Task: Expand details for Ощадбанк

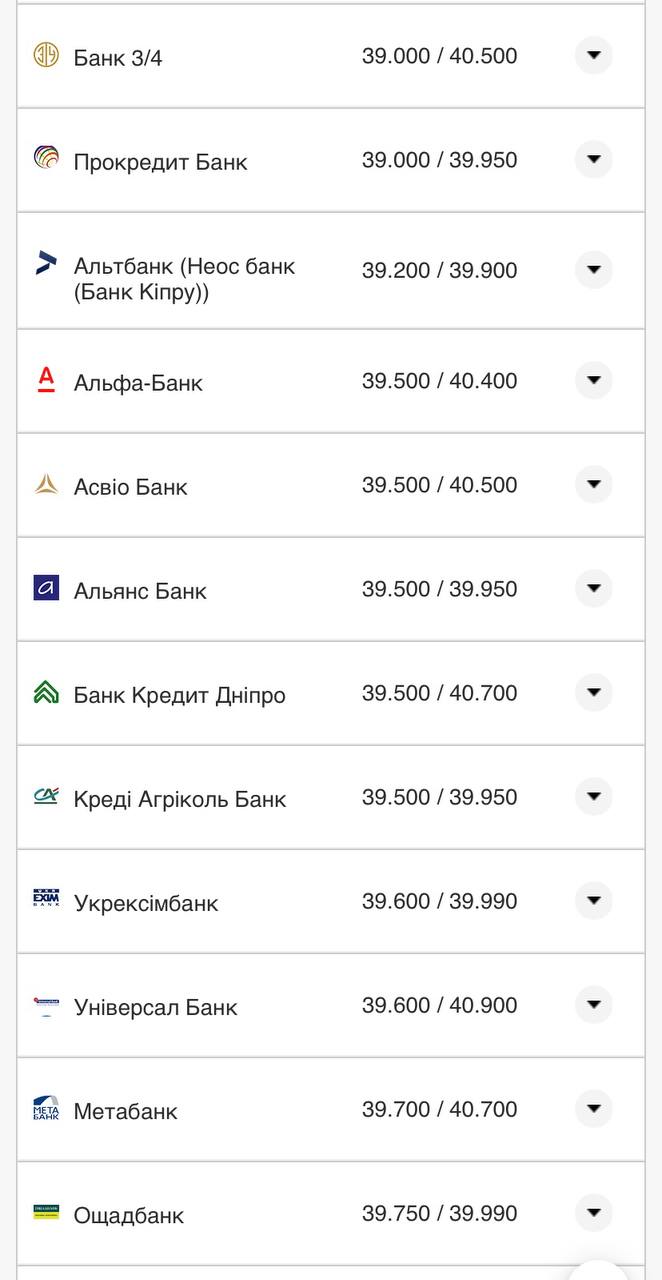Action: [x=594, y=1213]
